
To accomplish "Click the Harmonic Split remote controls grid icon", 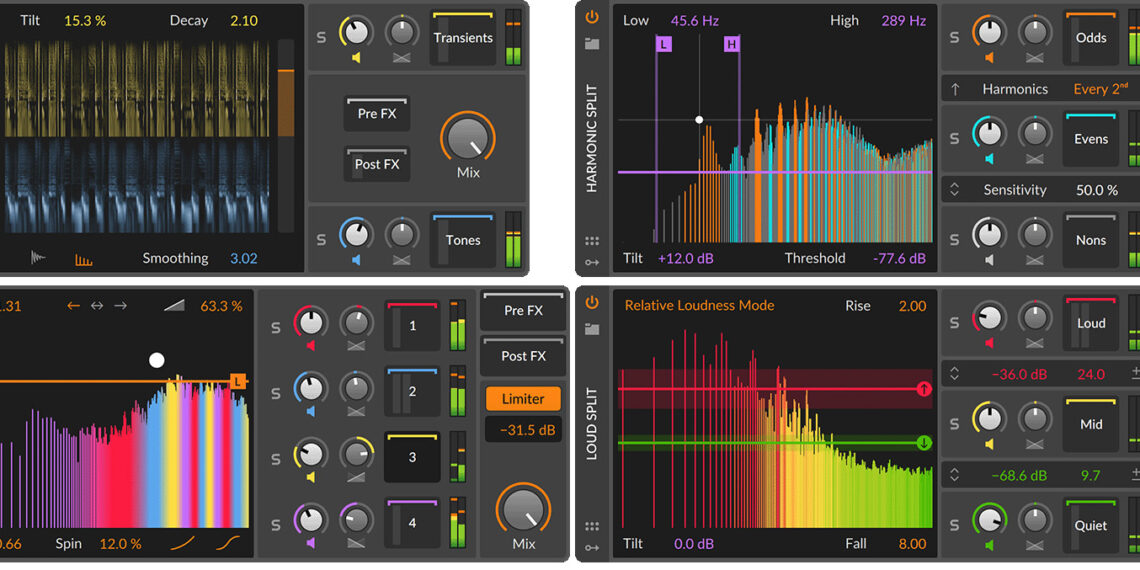I will [592, 241].
